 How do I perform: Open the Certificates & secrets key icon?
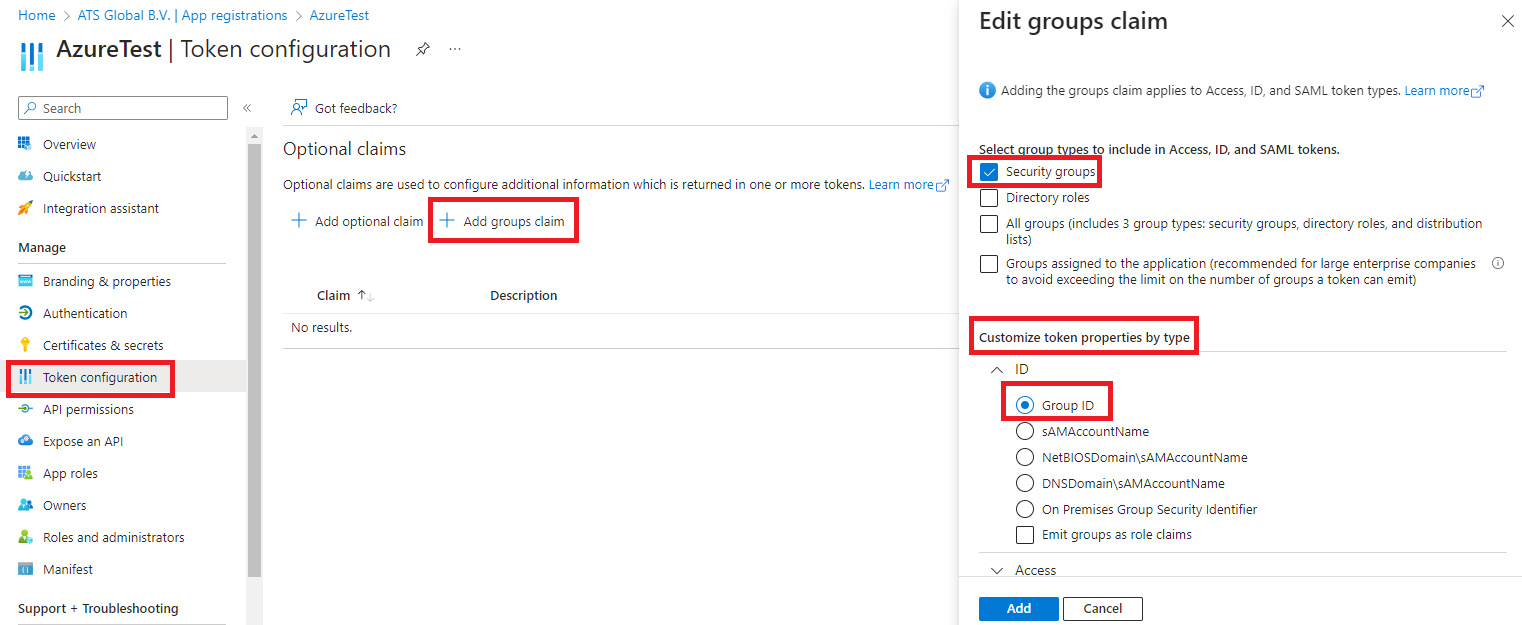tap(26, 345)
